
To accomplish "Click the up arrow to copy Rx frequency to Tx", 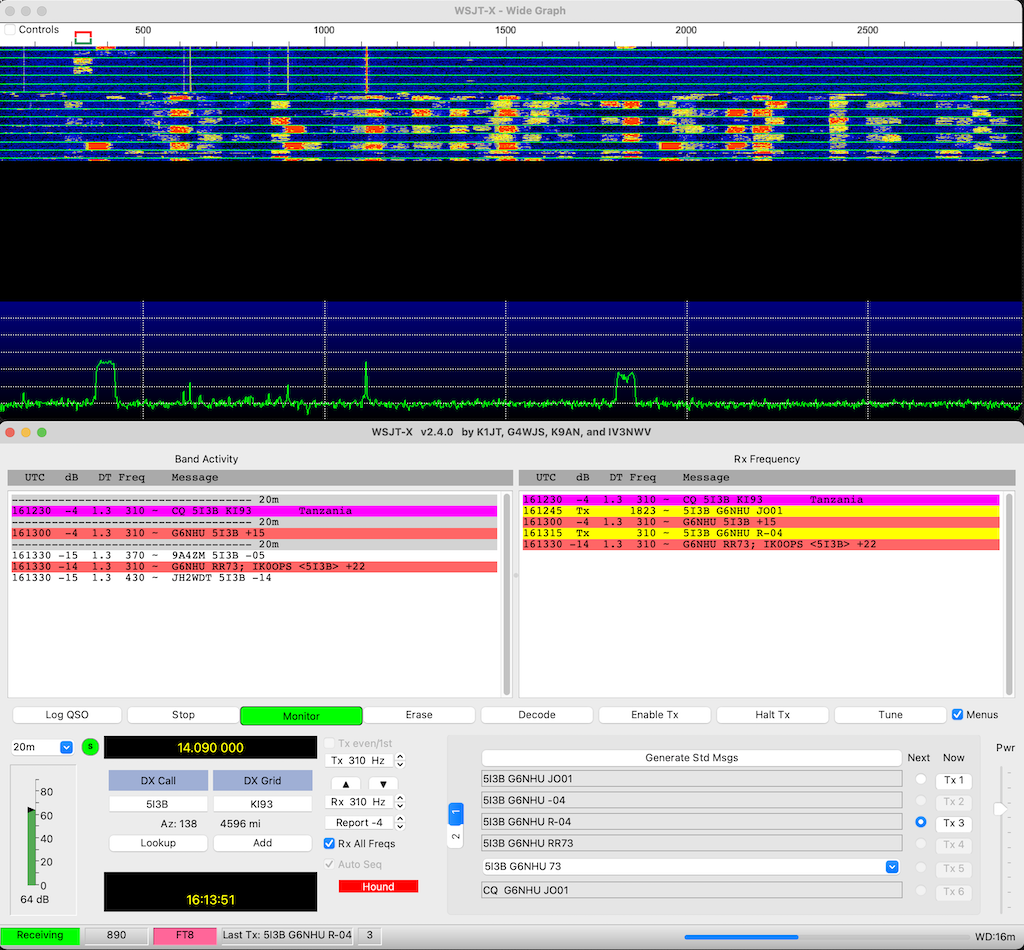I will pos(345,784).
